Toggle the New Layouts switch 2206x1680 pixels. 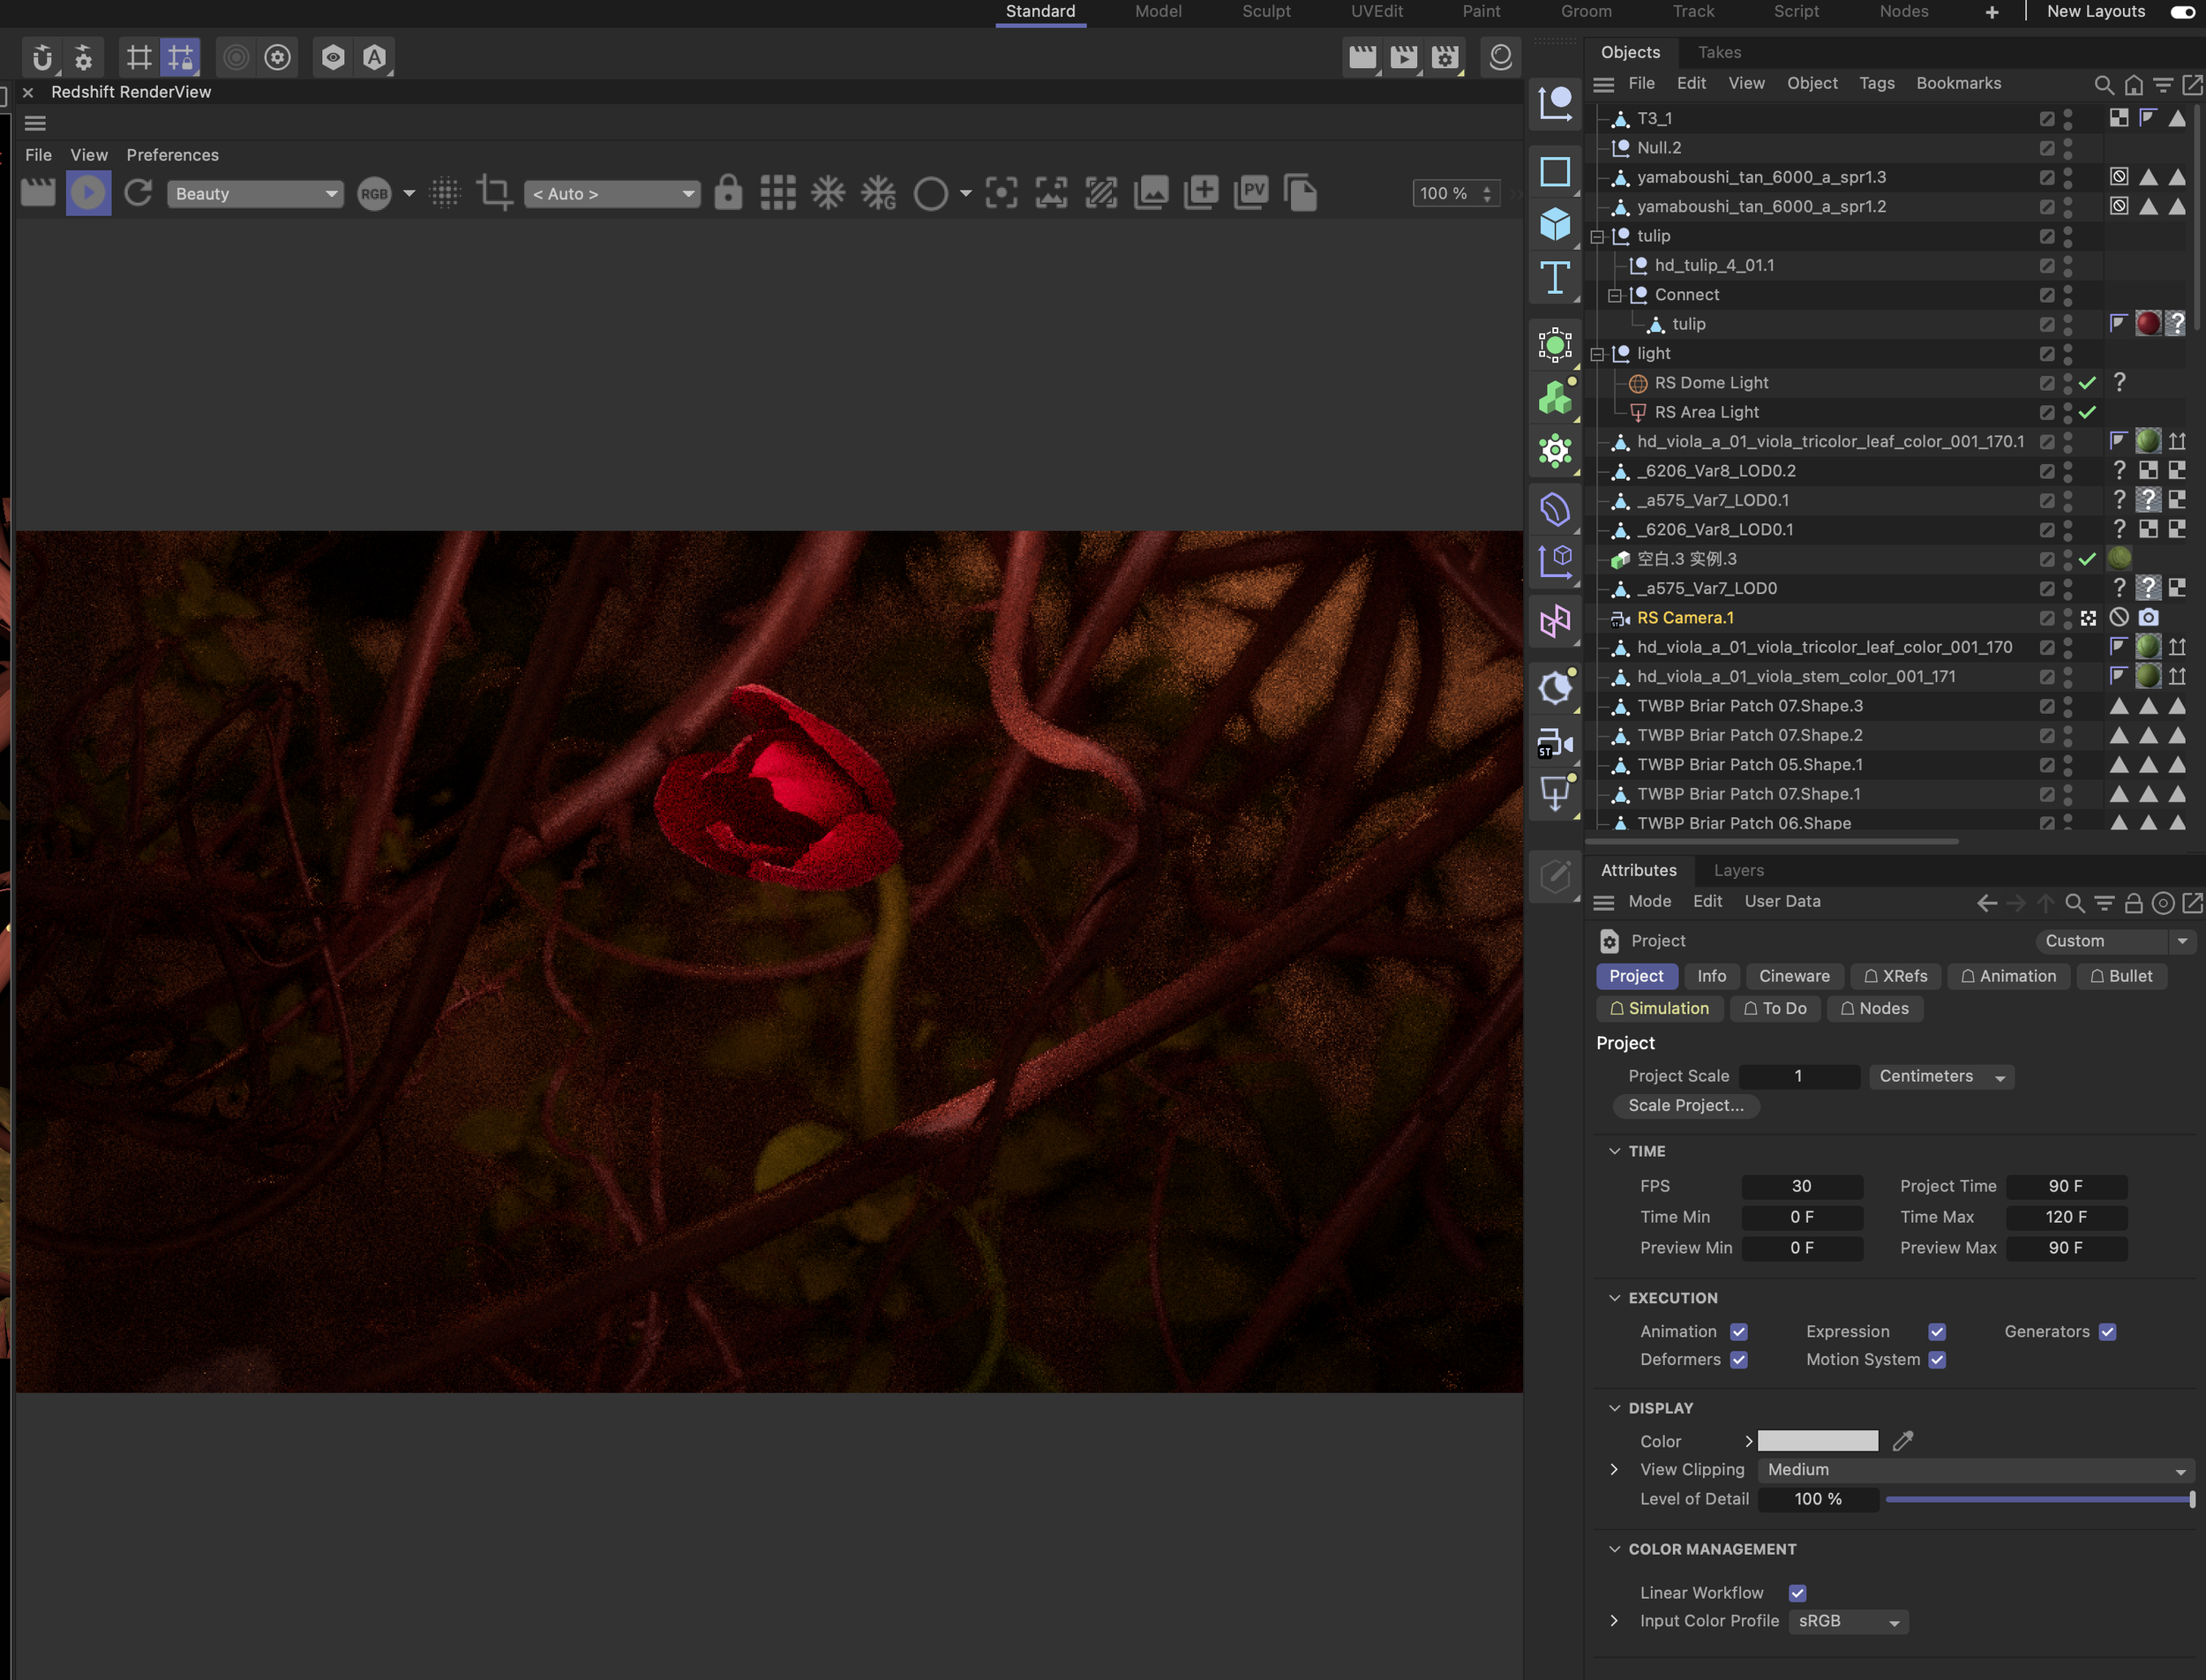coord(2182,12)
